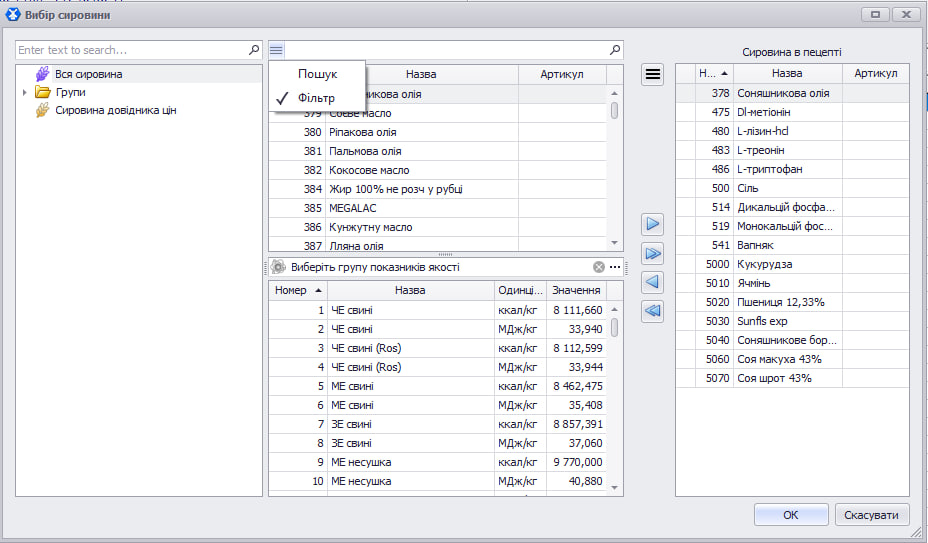Add selected raw material with right arrow
The image size is (928, 543).
[652, 224]
